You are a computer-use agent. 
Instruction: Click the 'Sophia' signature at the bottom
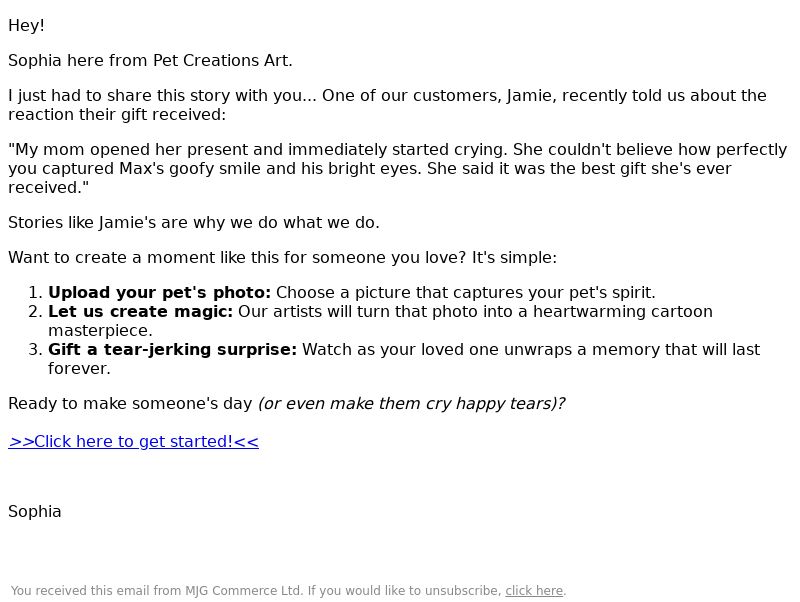coord(35,512)
